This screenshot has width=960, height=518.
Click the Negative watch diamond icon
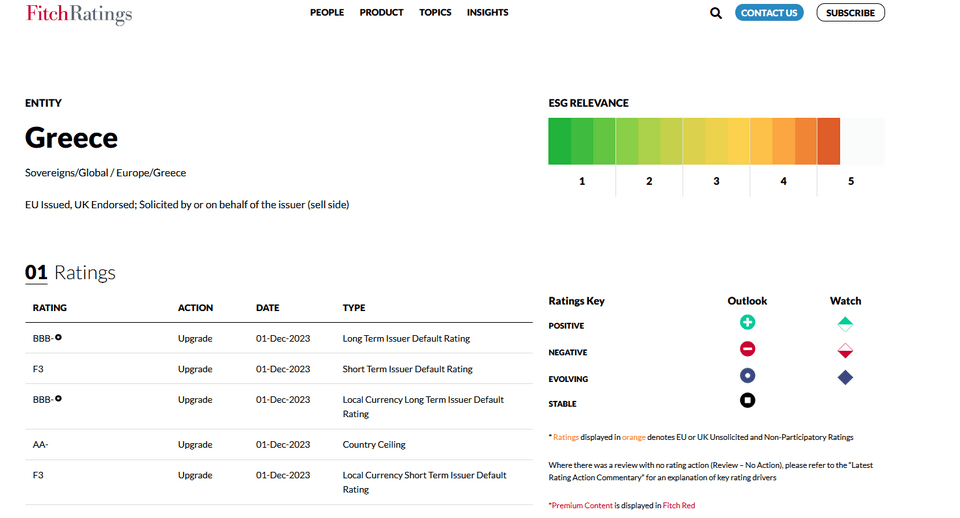(x=845, y=351)
